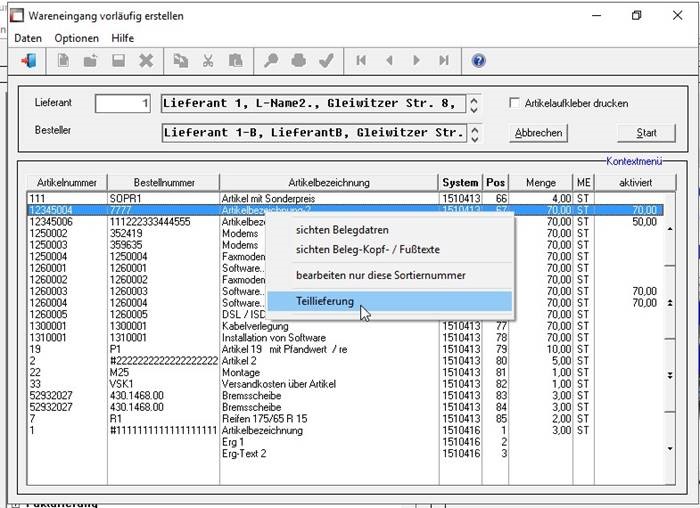Click the double down arrow list scroller

click(670, 375)
